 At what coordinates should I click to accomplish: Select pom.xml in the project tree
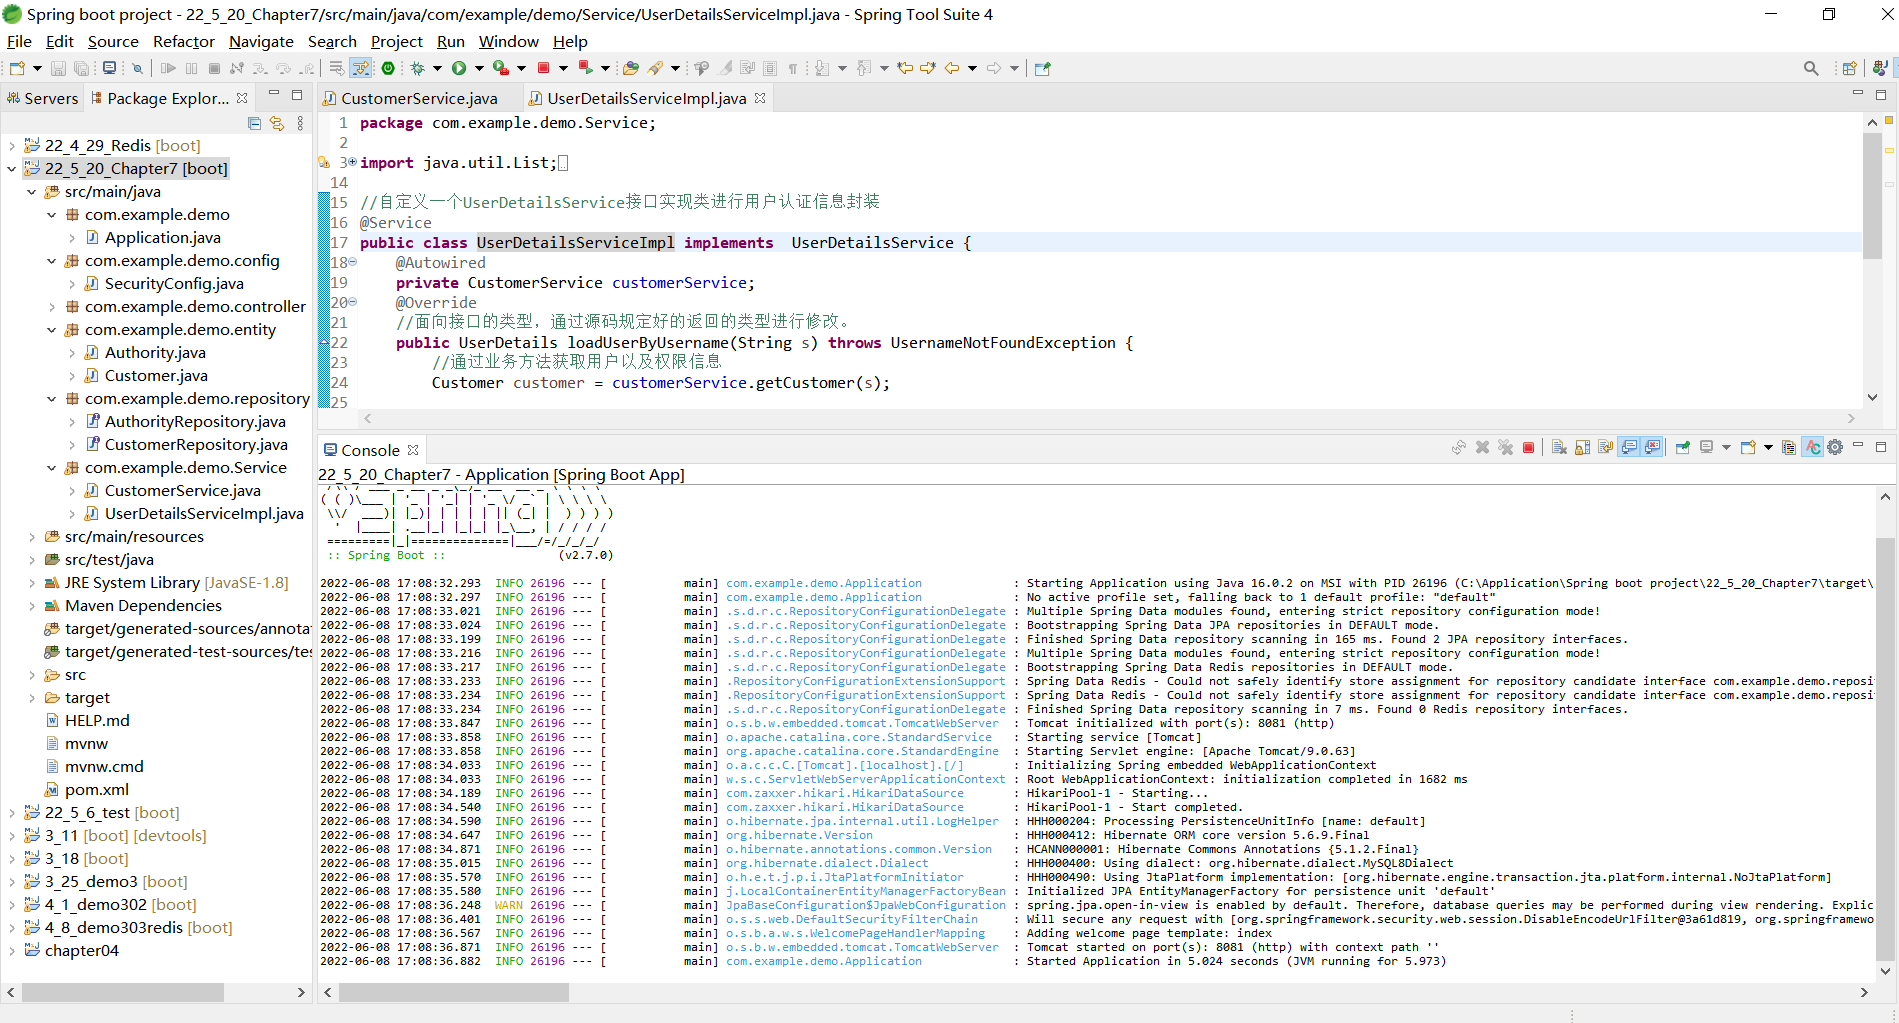pyautogui.click(x=96, y=790)
